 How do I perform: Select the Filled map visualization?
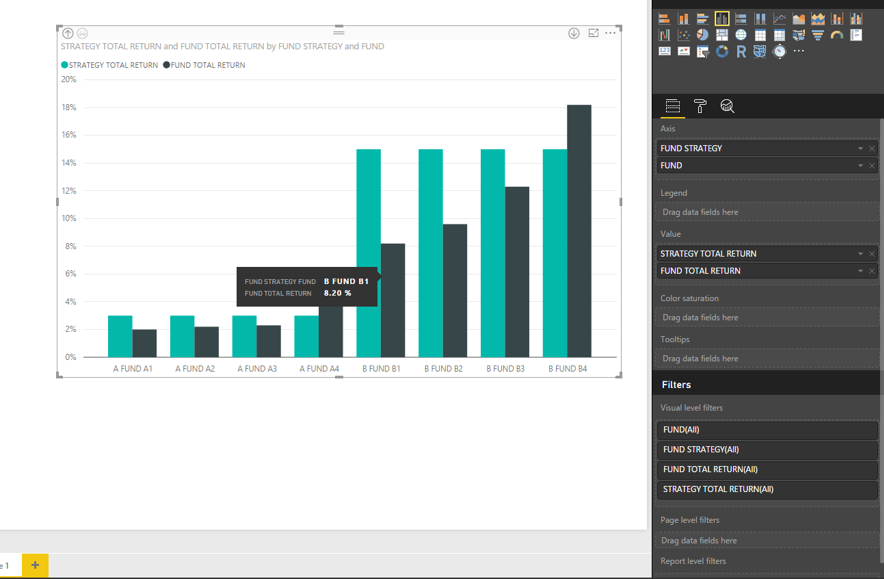click(x=798, y=35)
